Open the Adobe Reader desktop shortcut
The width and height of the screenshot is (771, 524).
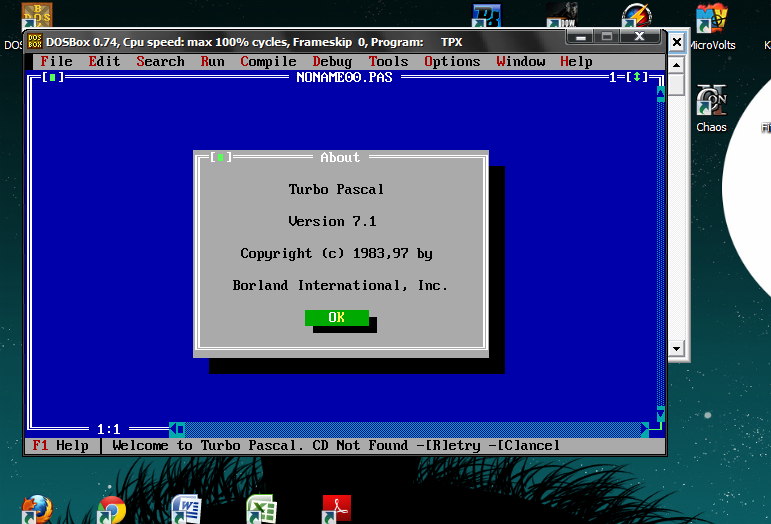pyautogui.click(x=336, y=509)
